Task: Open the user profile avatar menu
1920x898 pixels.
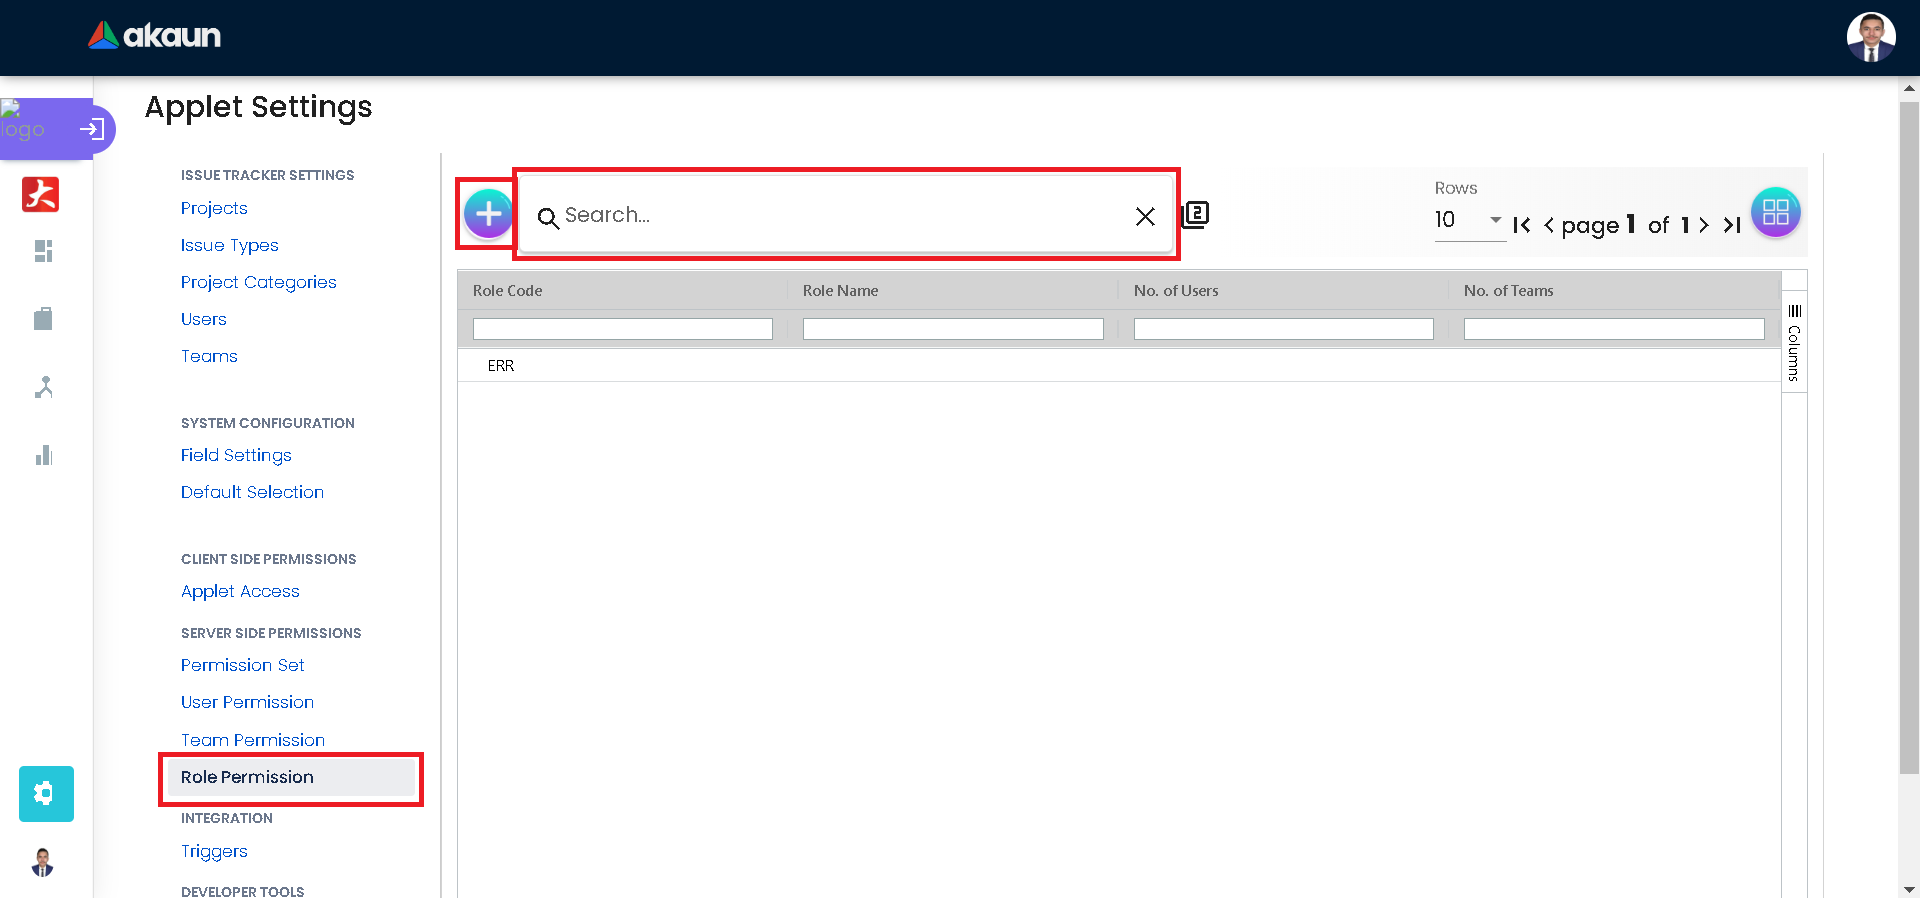Action: [1871, 38]
